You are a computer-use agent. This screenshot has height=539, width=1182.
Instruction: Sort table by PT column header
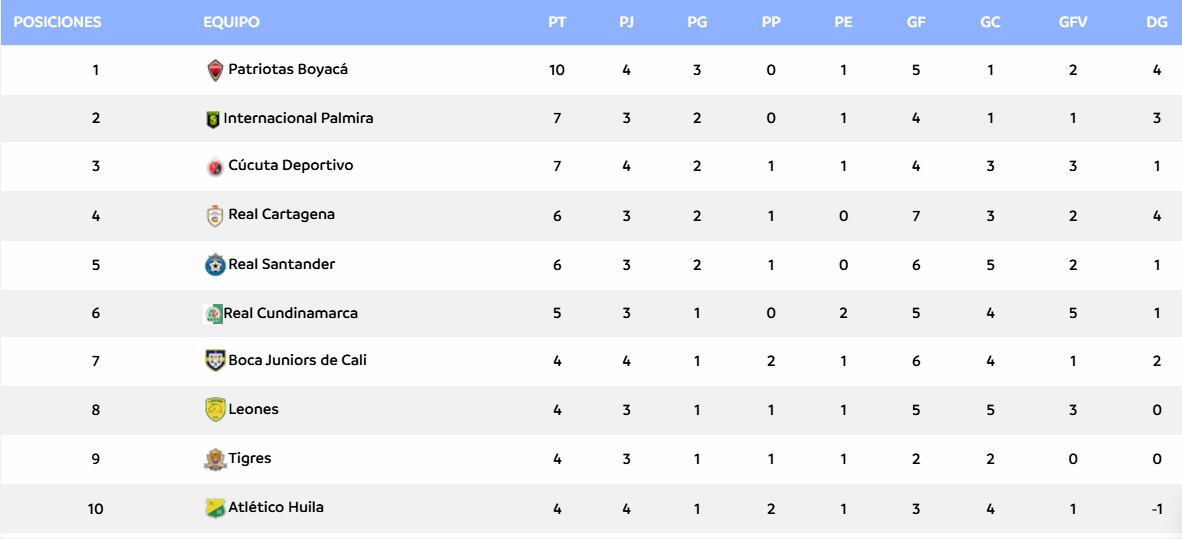tap(557, 22)
